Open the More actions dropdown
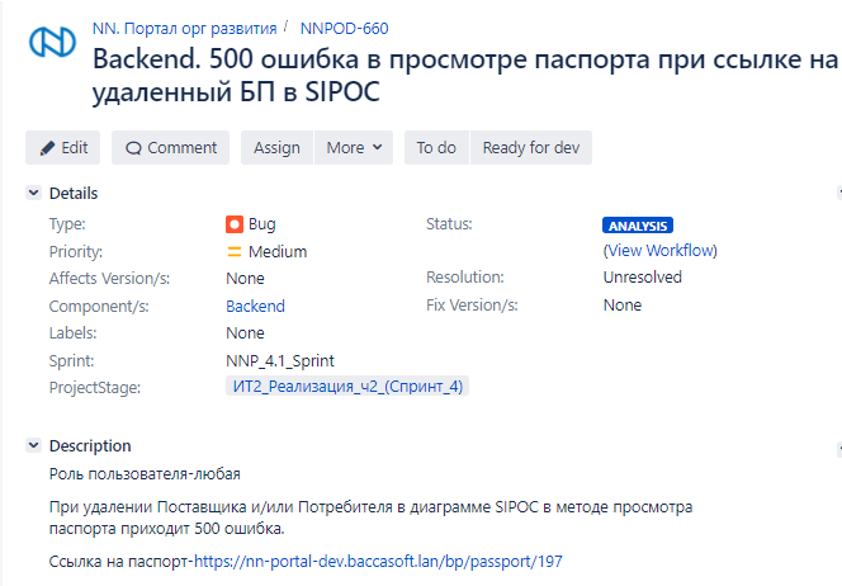 [354, 148]
